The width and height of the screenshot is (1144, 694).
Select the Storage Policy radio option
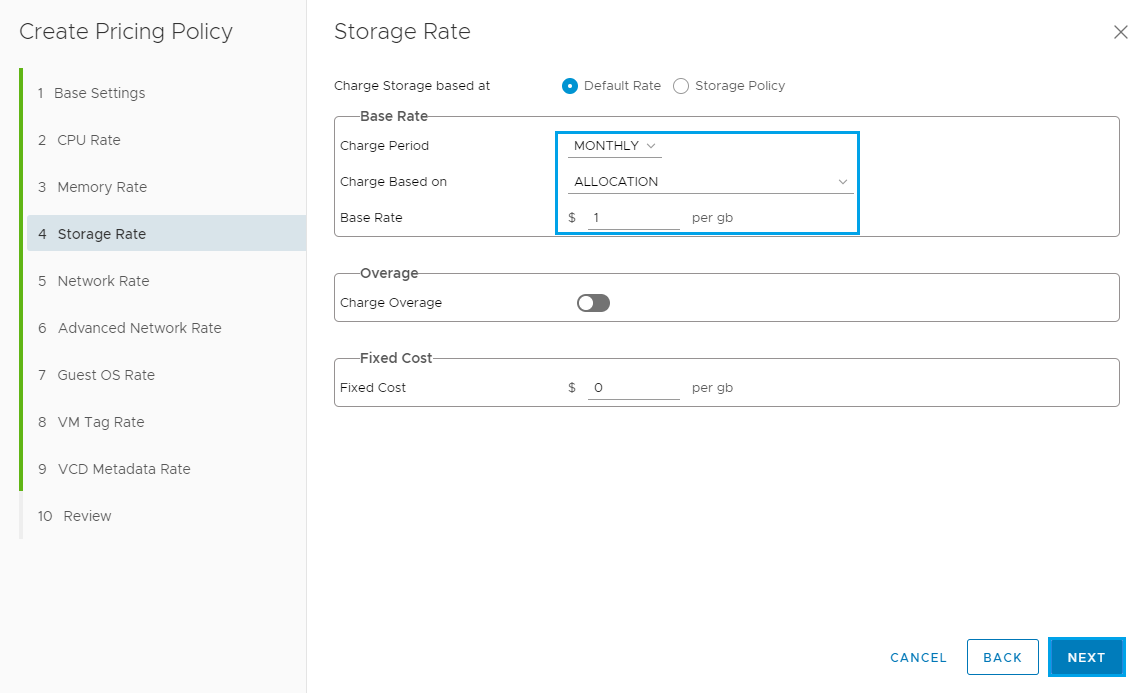681,86
